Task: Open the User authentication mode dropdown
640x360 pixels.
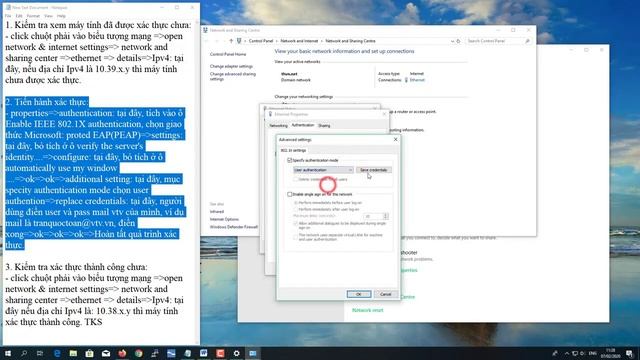Action: pos(323,170)
